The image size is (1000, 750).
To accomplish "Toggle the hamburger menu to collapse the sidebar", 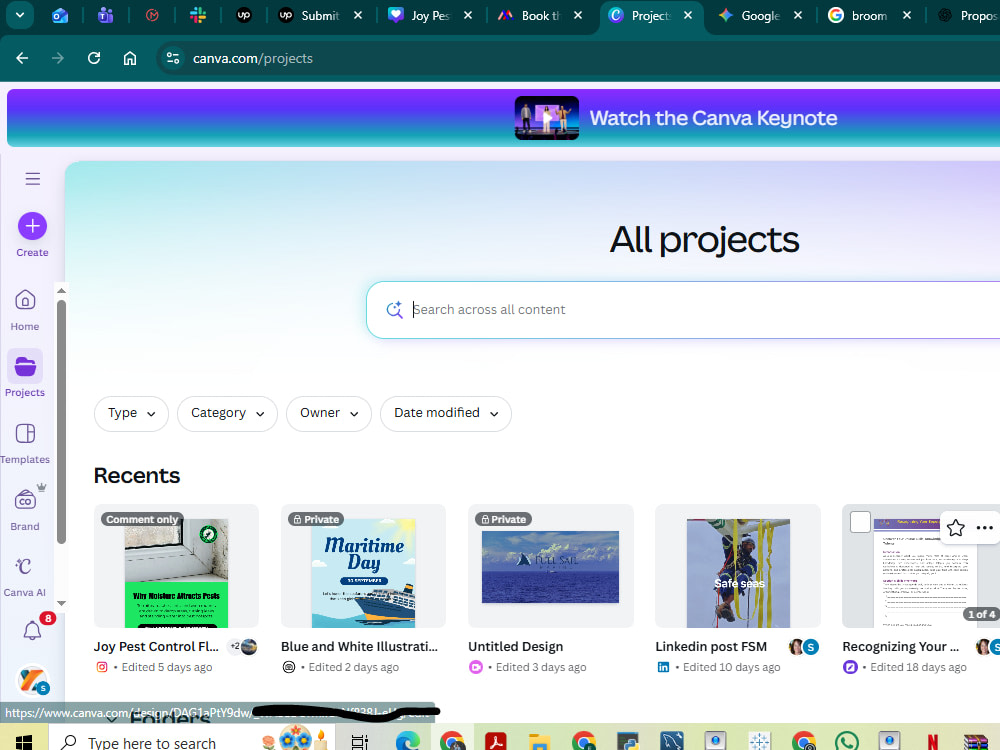I will [33, 179].
